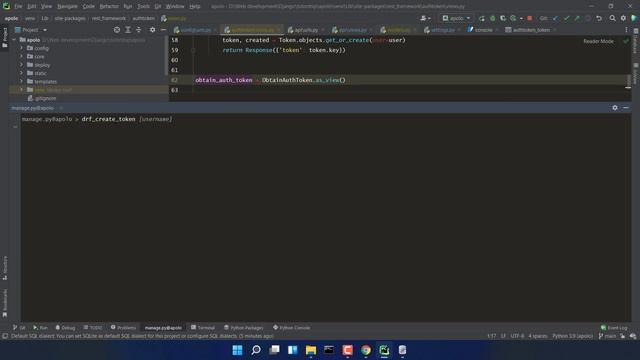Open the Window menu
The height and width of the screenshot is (360, 640).
pyautogui.click(x=175, y=7)
